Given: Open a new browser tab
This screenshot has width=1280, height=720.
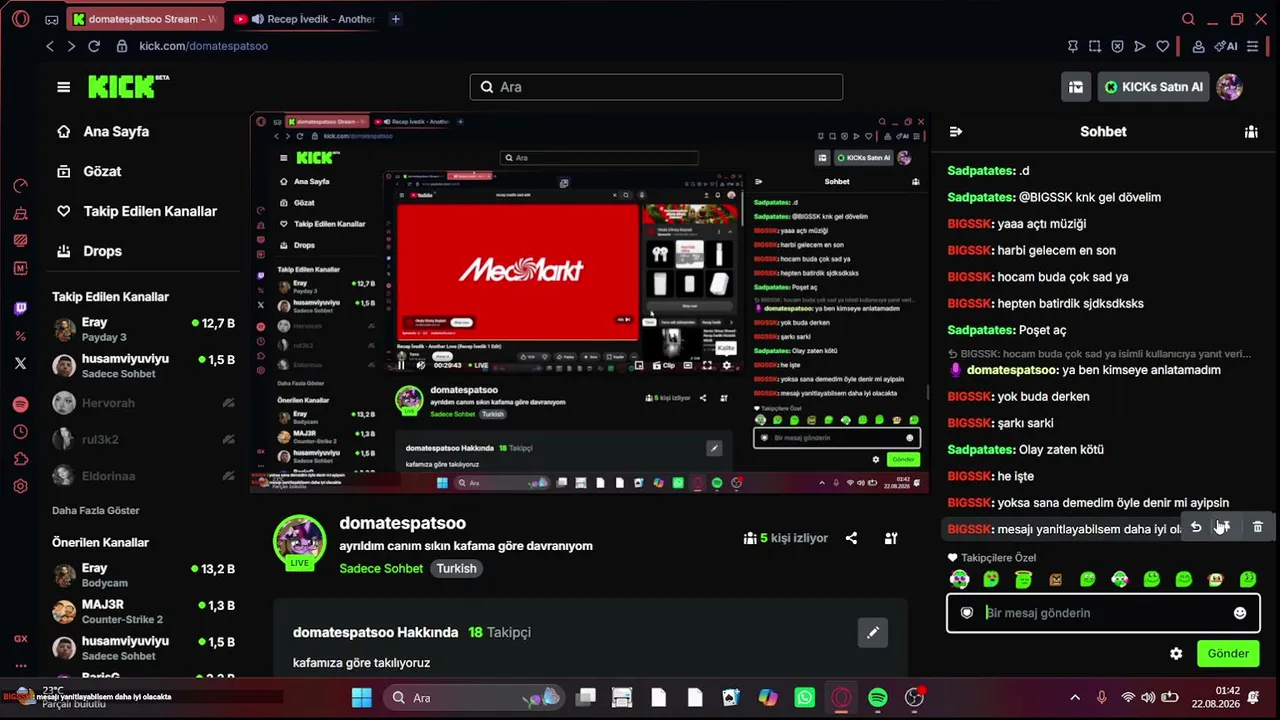Looking at the screenshot, I should tap(396, 19).
